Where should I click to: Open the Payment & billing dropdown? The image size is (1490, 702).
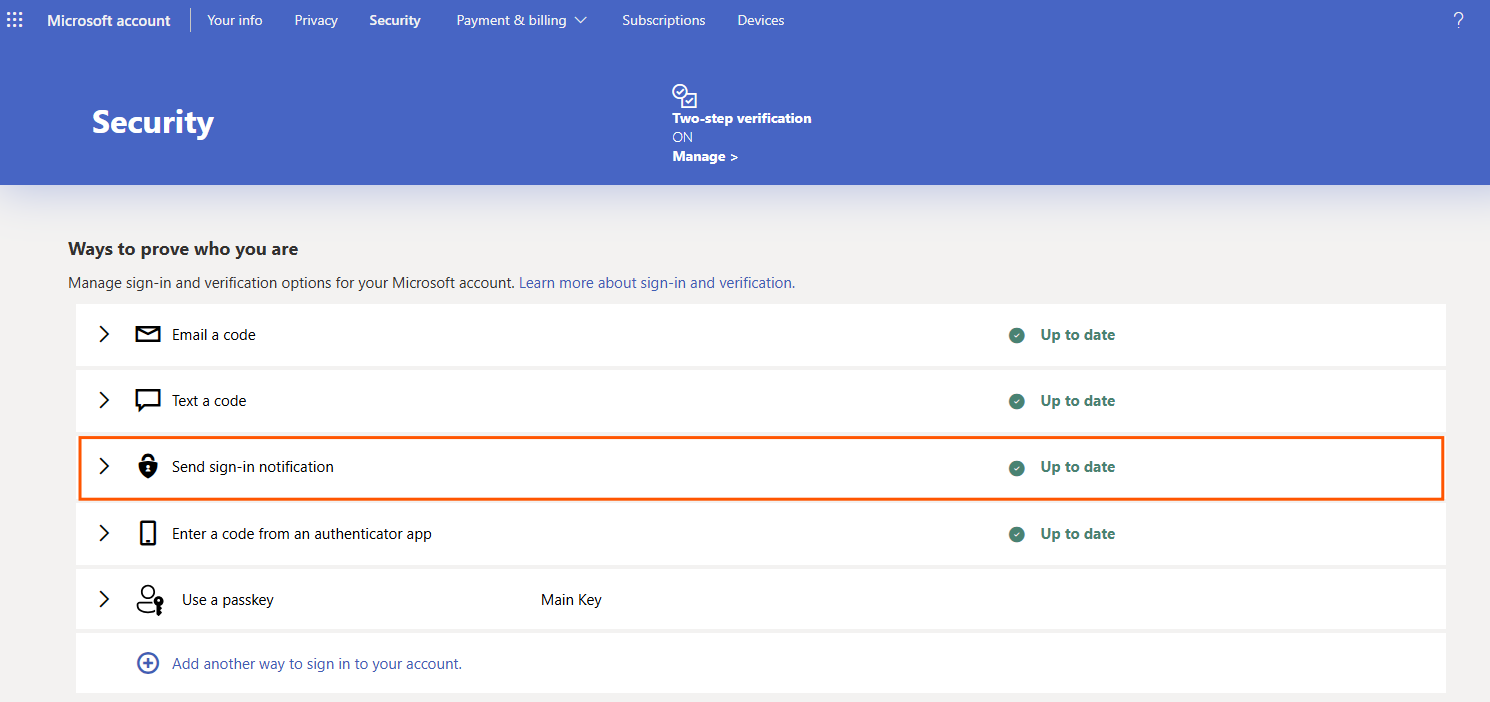coord(522,20)
